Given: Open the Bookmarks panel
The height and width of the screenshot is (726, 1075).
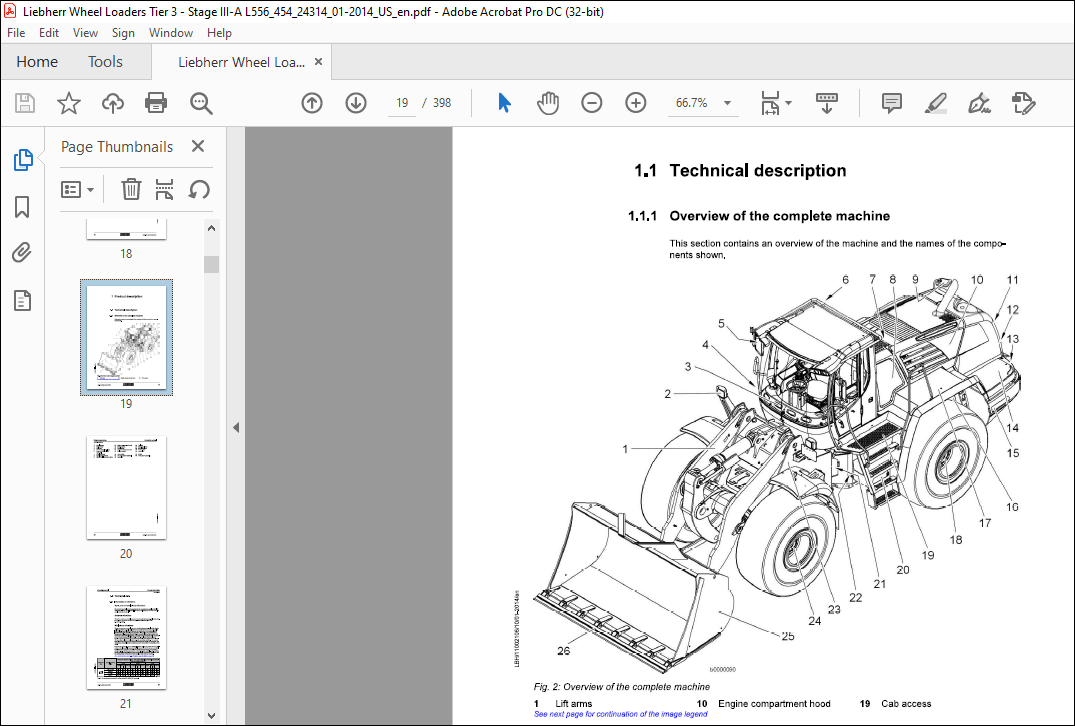Looking at the screenshot, I should pos(22,207).
